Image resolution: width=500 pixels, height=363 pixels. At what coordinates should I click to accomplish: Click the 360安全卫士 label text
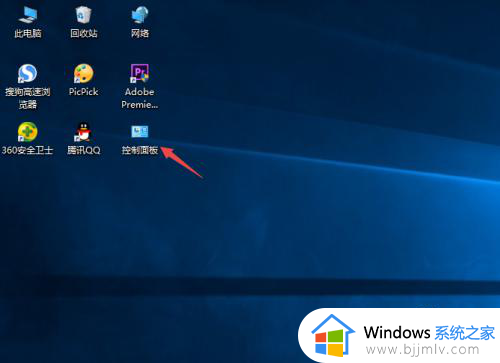[x=27, y=150]
